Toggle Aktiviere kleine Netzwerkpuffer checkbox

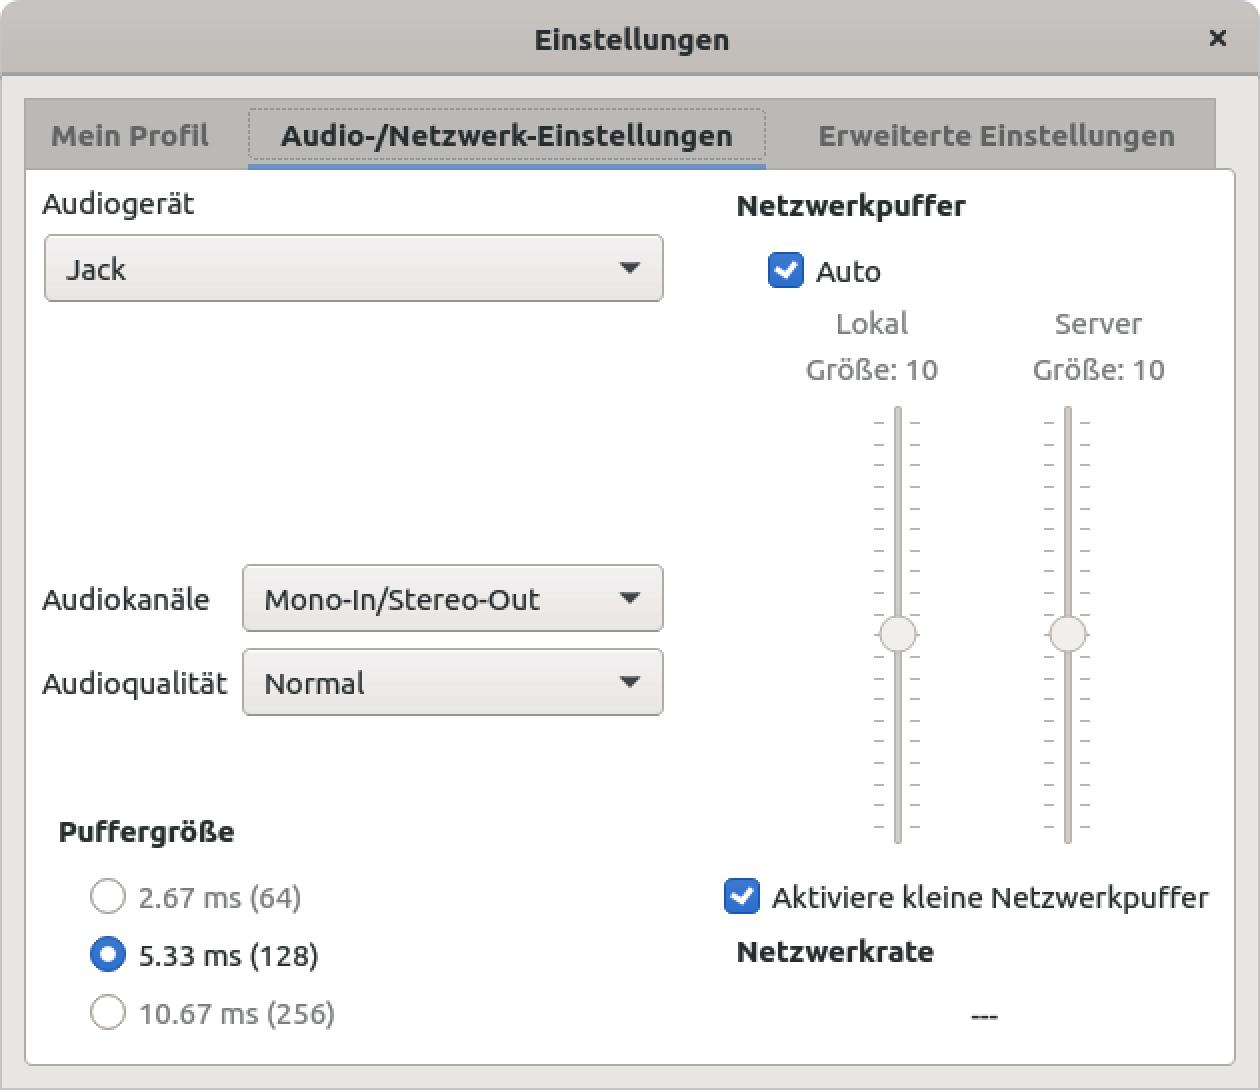pos(742,897)
